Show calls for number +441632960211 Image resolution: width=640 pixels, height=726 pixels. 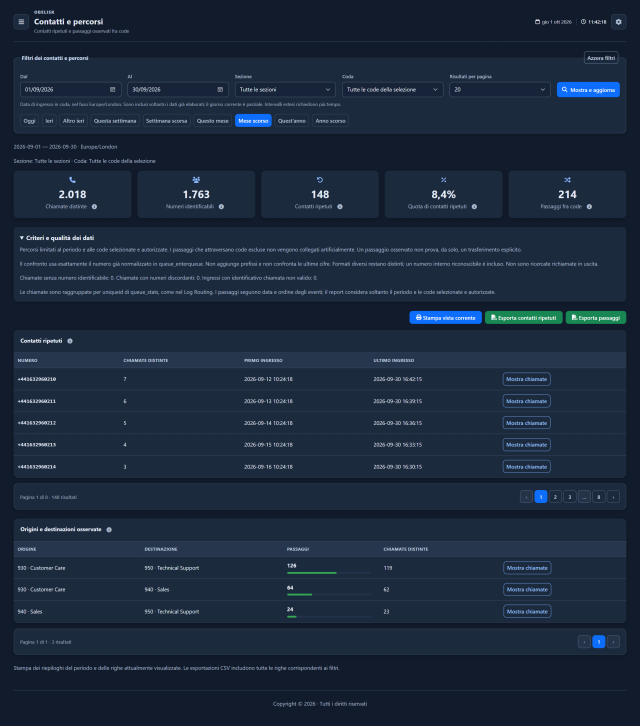click(x=527, y=401)
